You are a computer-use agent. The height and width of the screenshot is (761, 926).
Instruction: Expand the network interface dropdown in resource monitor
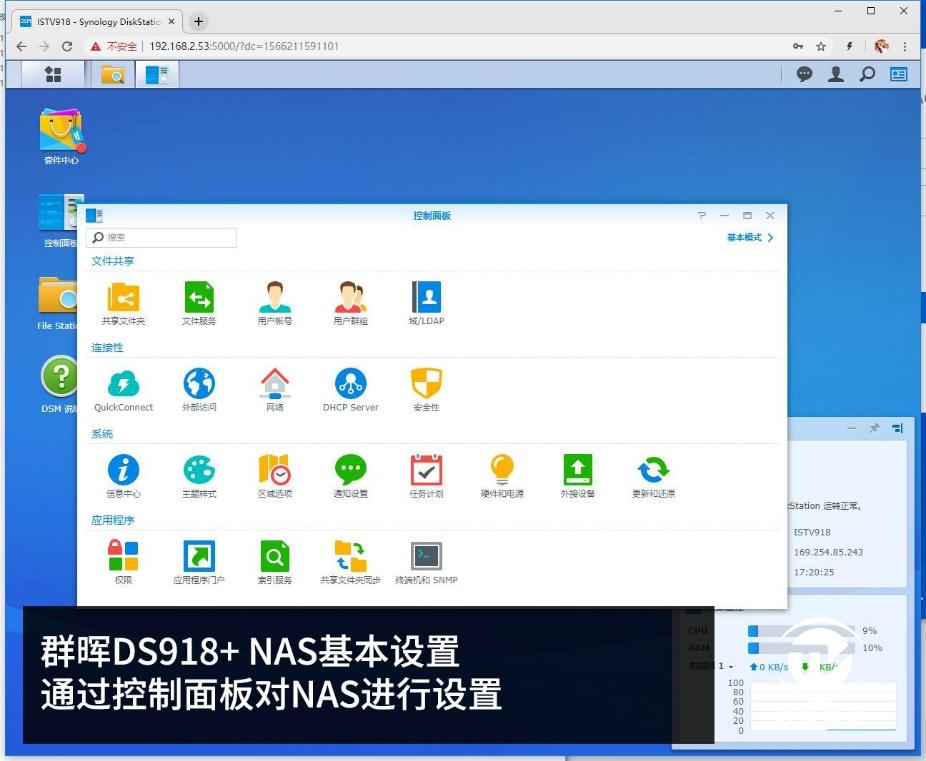tap(726, 666)
